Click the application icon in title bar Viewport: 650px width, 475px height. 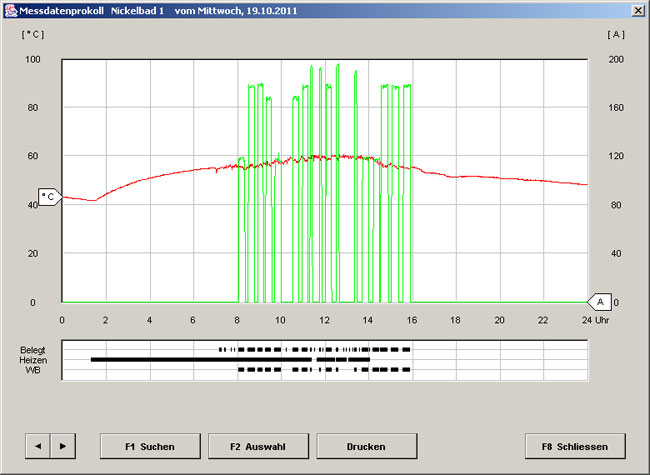click(9, 9)
